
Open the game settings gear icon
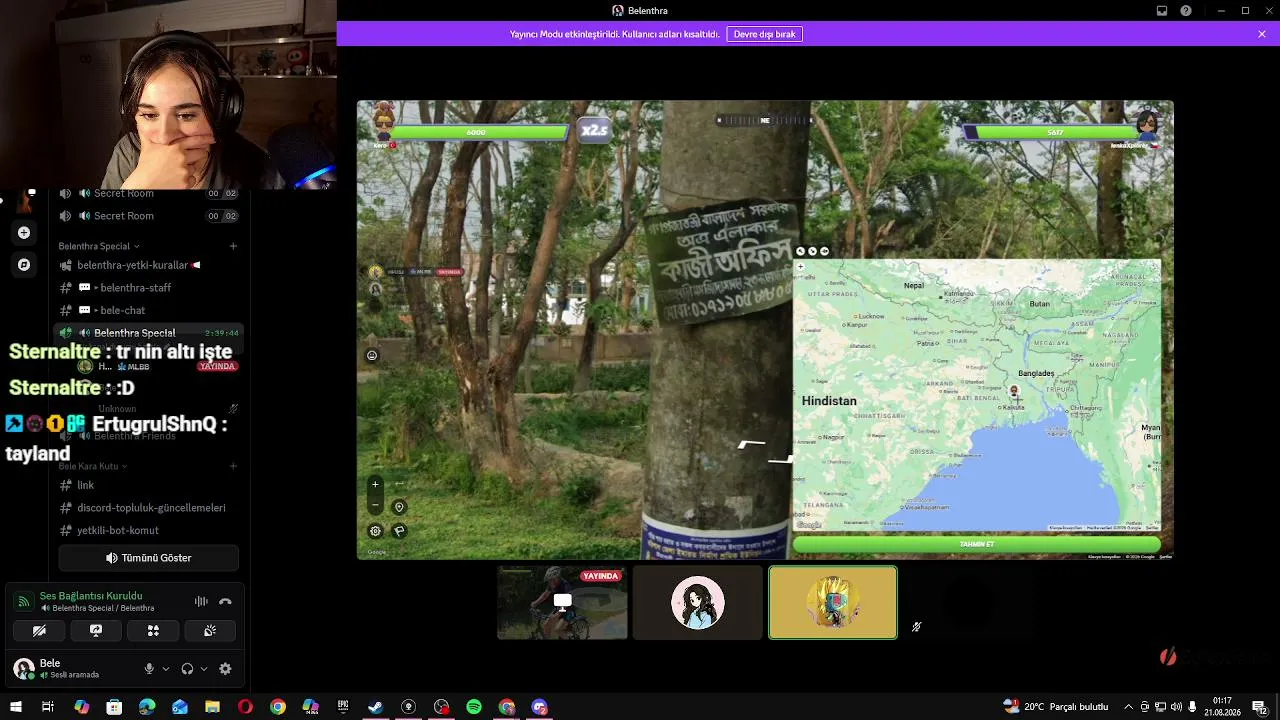[x=375, y=531]
